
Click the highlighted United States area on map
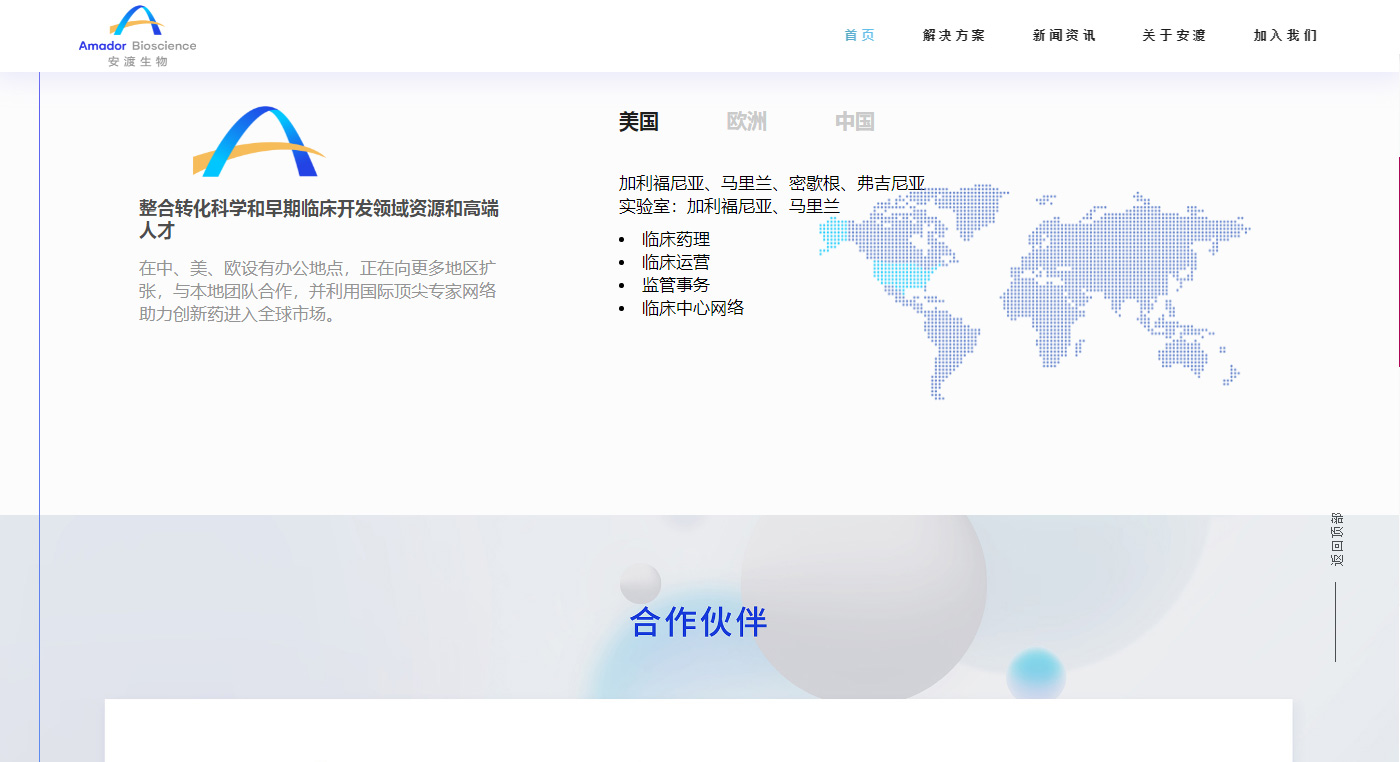[x=906, y=275]
